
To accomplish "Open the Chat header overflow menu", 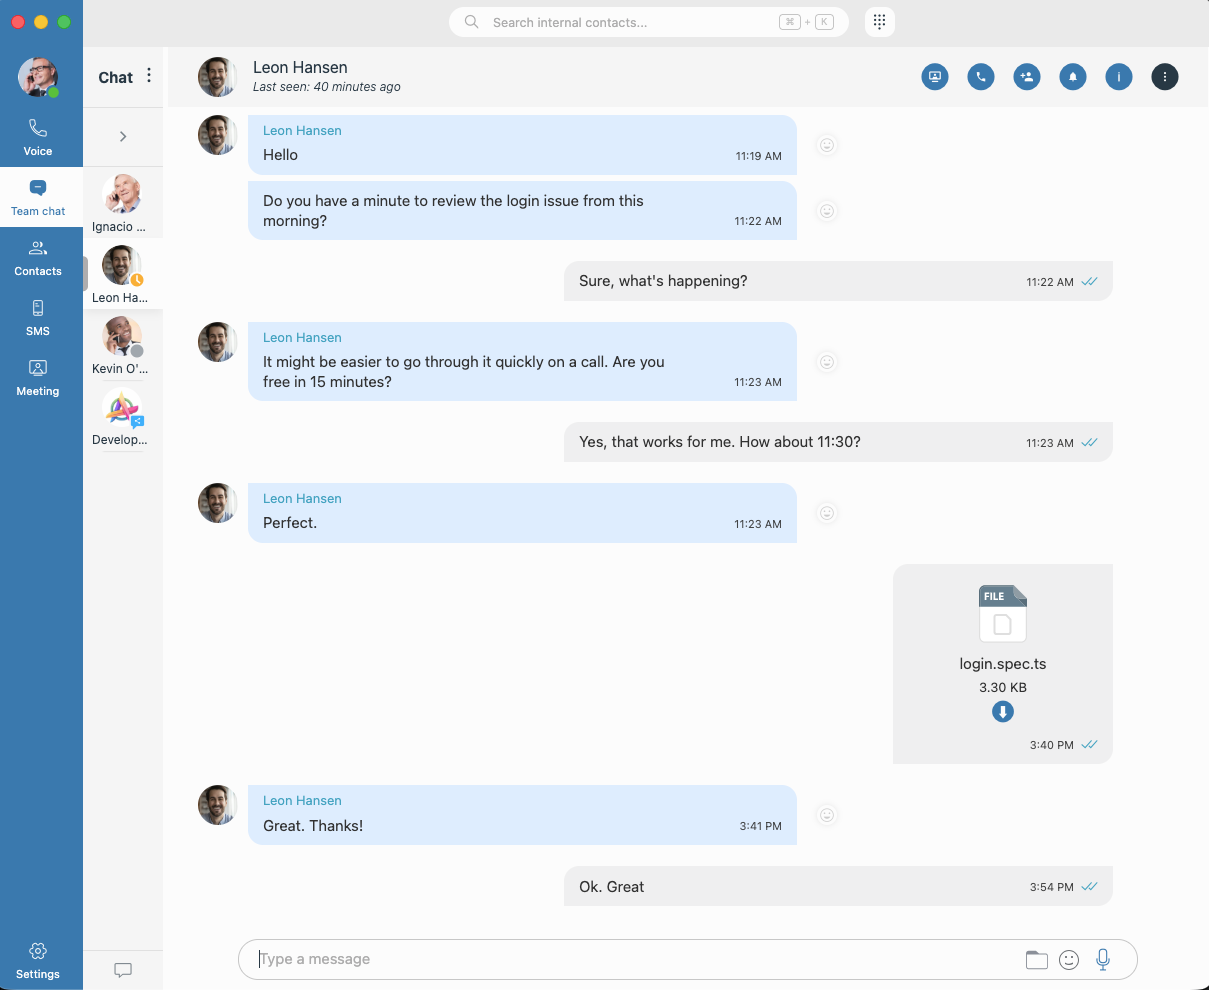I will click(148, 76).
